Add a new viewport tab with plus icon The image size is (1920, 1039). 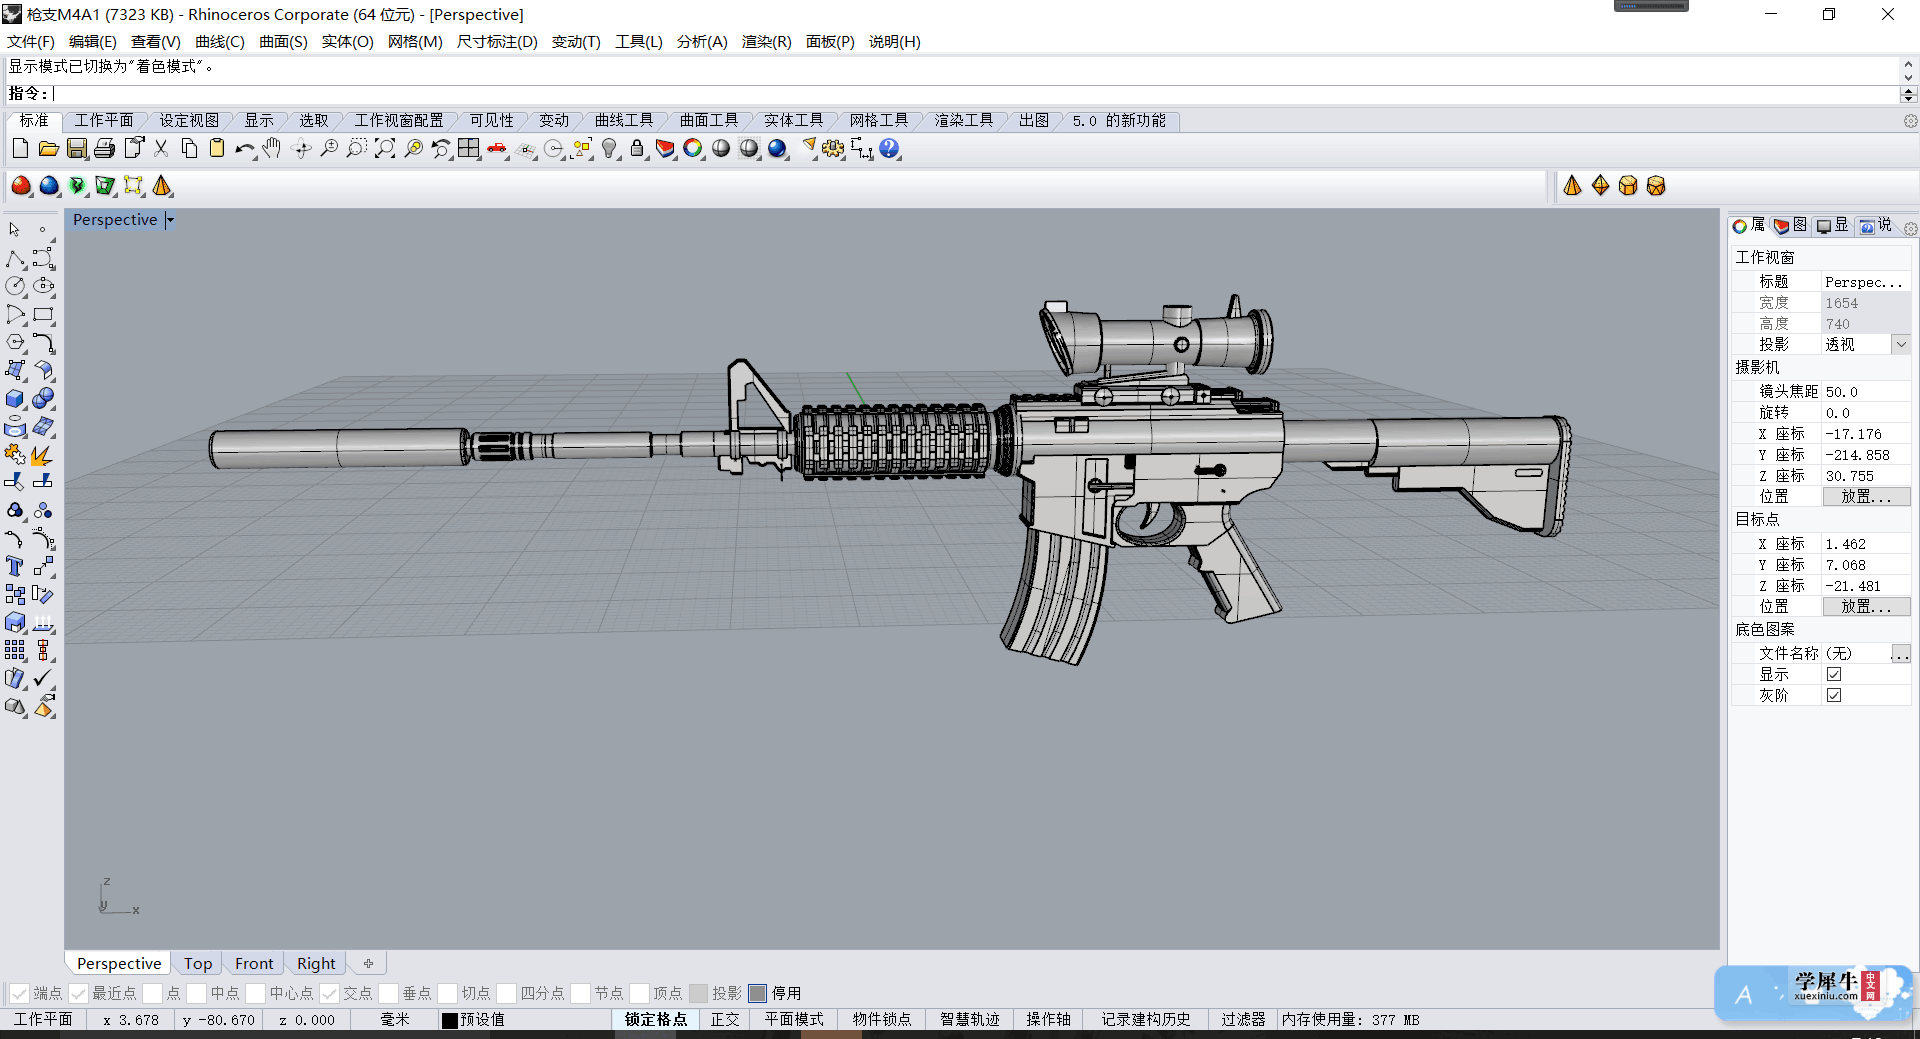coord(368,964)
